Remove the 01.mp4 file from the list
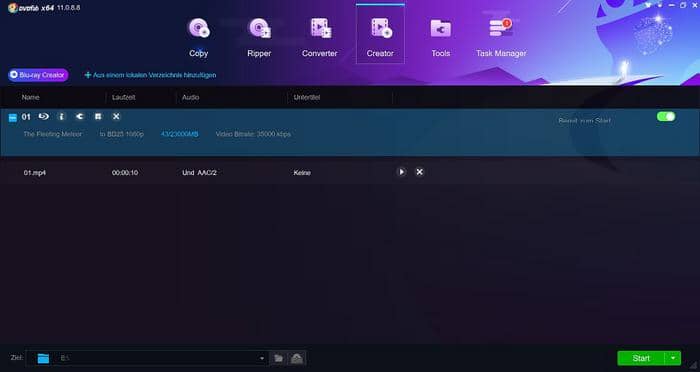Screen dimensions: 700x372 tap(420, 172)
